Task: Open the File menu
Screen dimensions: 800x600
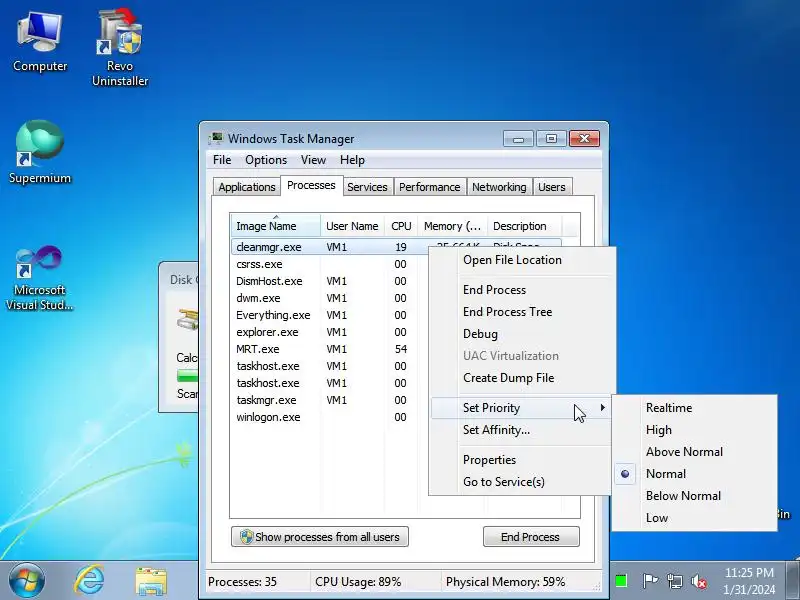Action: 222,160
